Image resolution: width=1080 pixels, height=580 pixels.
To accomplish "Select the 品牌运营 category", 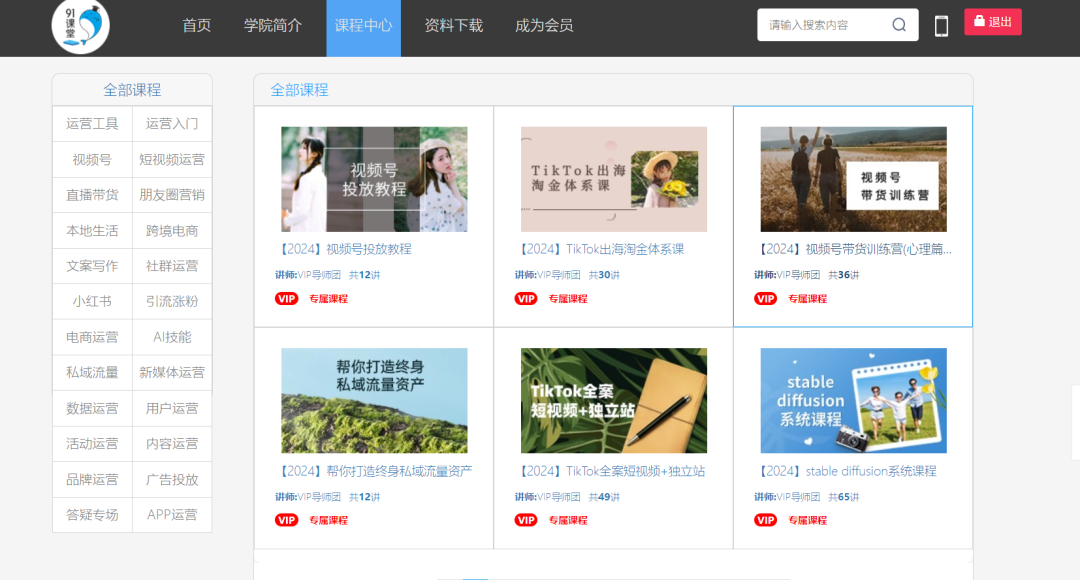I will pos(92,479).
